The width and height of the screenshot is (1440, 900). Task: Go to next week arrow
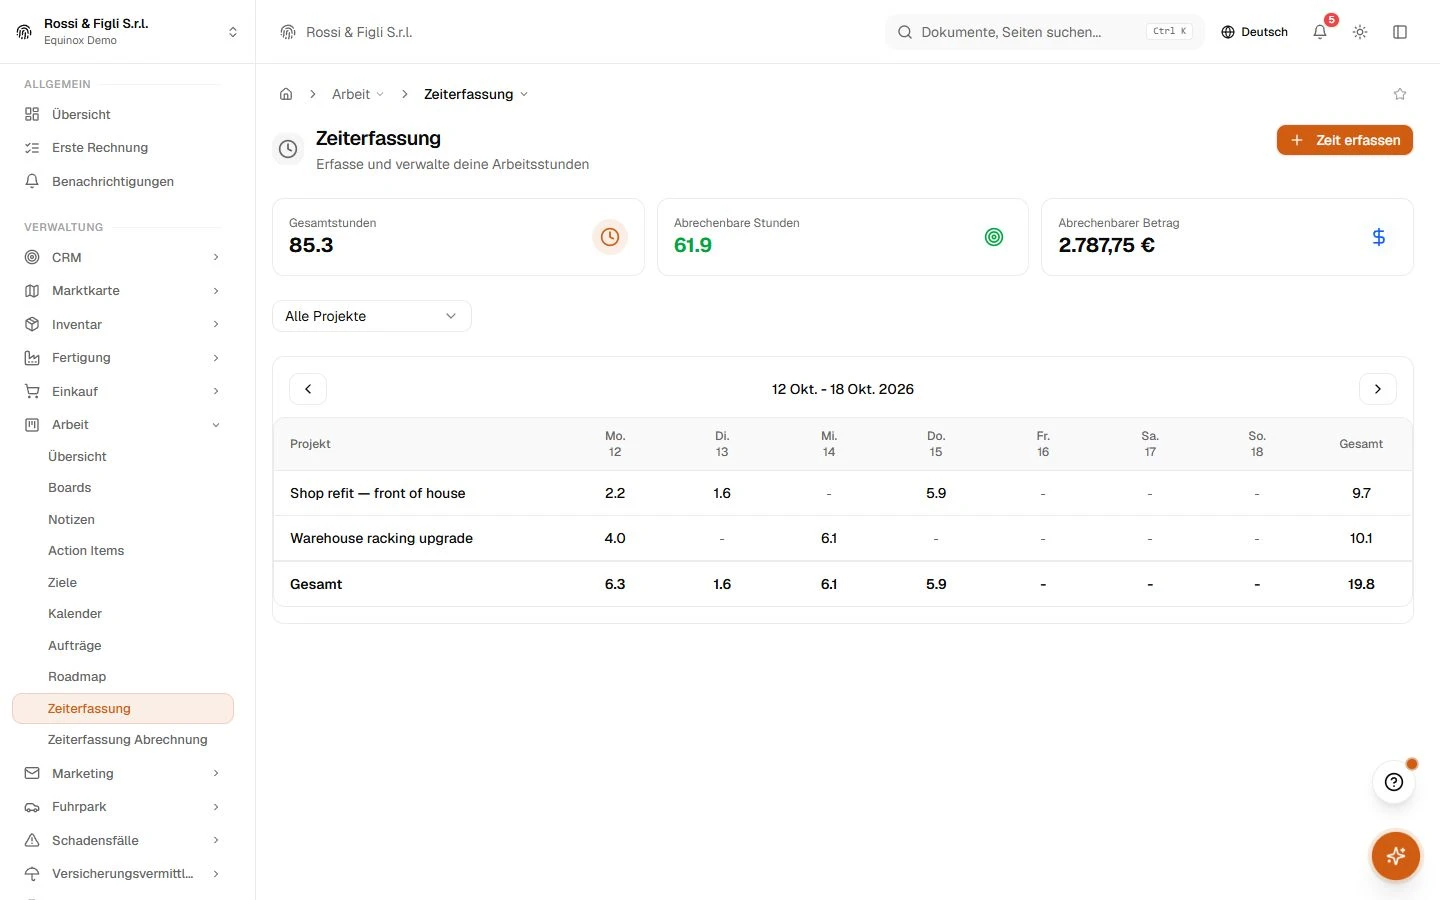click(1378, 389)
